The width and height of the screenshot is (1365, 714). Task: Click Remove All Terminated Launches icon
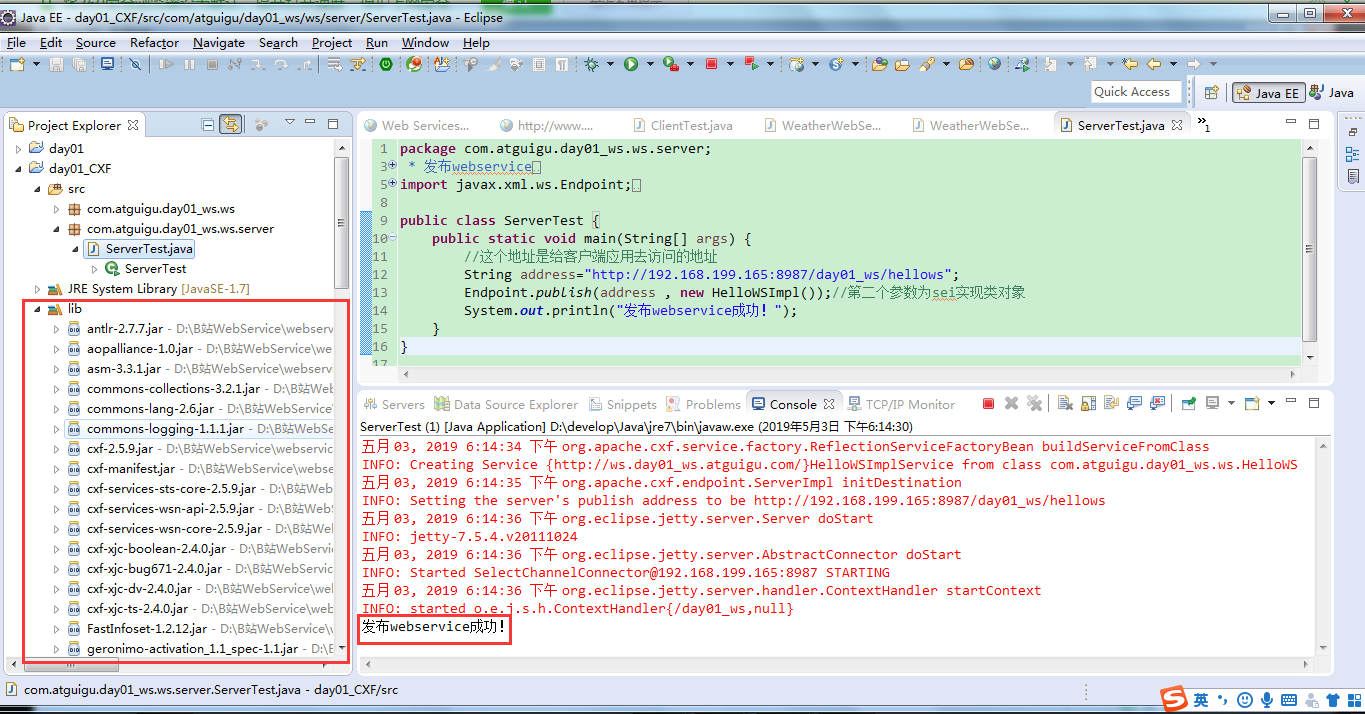tap(1034, 404)
